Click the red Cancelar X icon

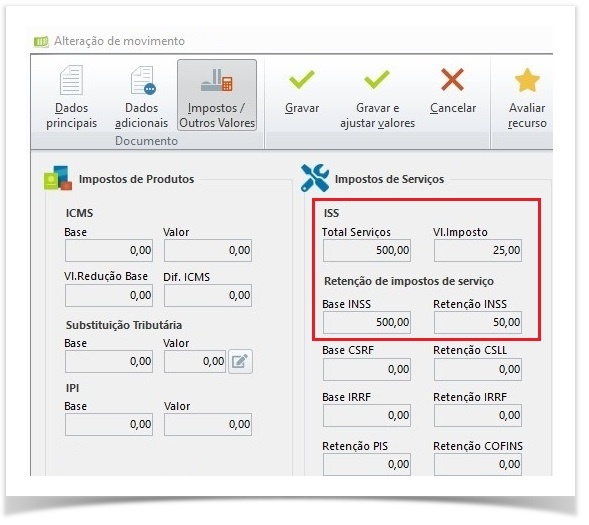point(453,80)
